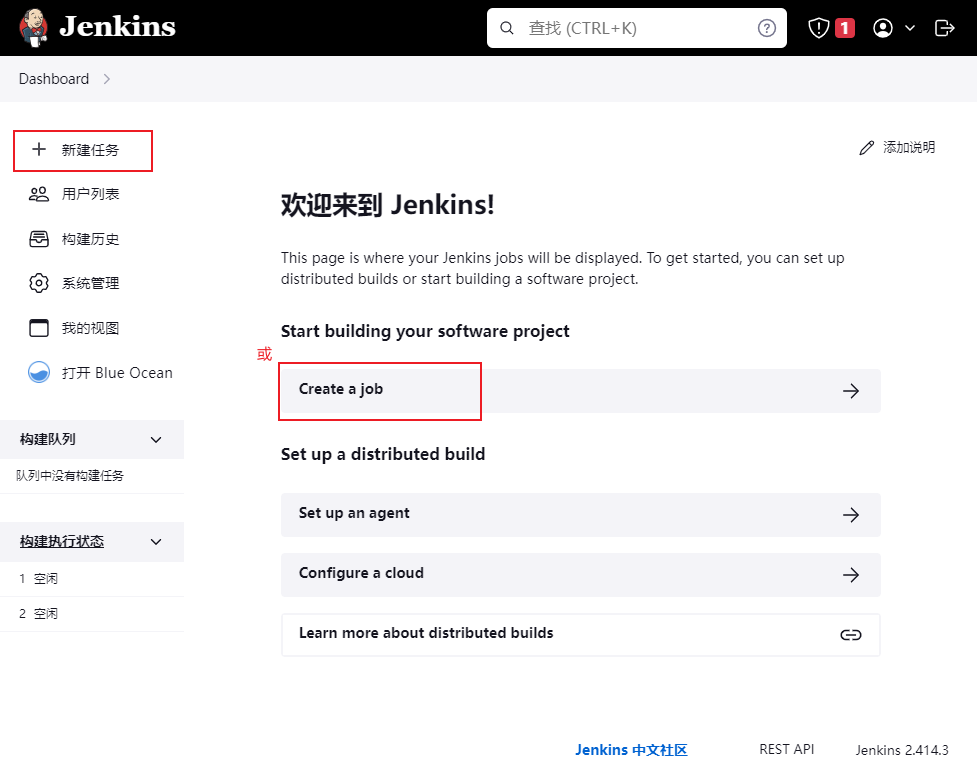
Task: Go to Dashboard breadcrumb
Action: (54, 79)
